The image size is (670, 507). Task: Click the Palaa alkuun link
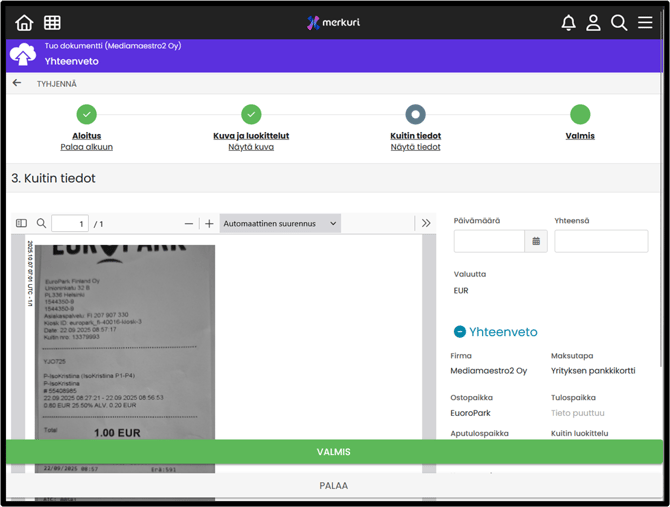[86, 147]
